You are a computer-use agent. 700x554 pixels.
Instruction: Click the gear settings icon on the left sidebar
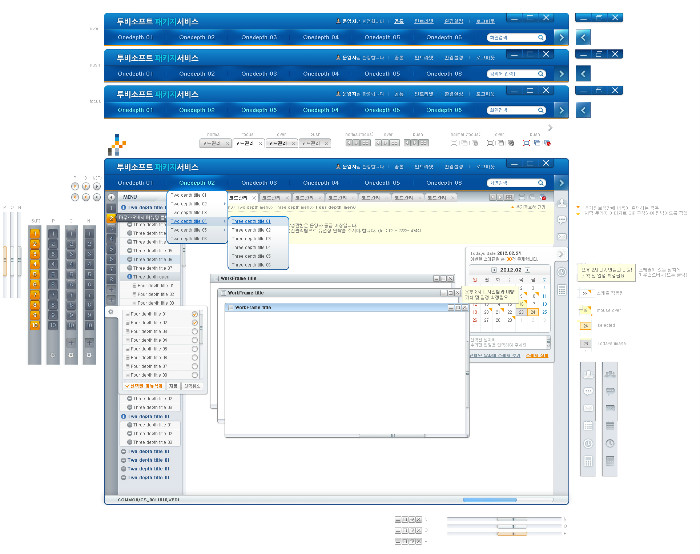pyautogui.click(x=110, y=311)
